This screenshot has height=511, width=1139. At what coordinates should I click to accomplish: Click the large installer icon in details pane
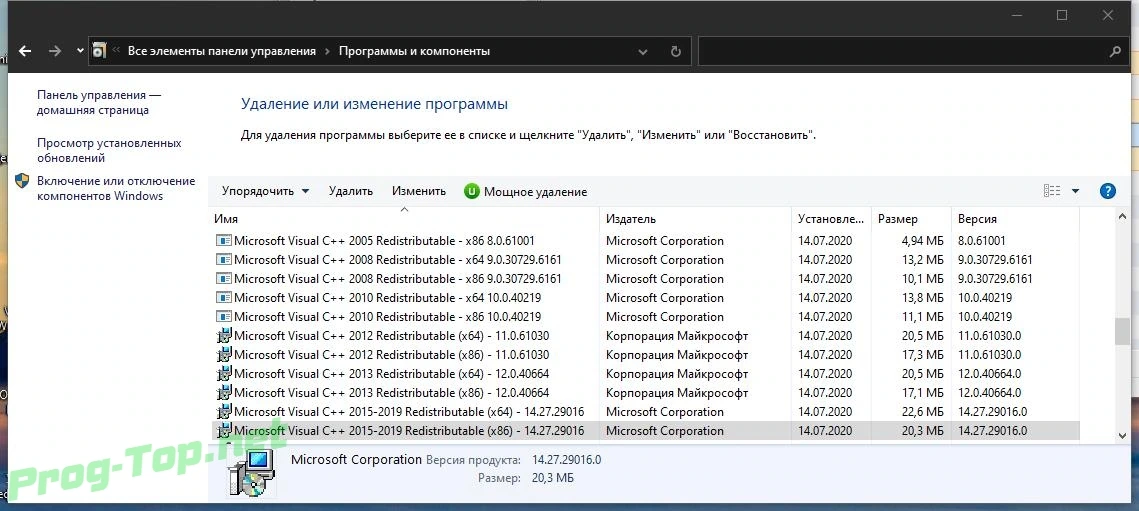250,472
